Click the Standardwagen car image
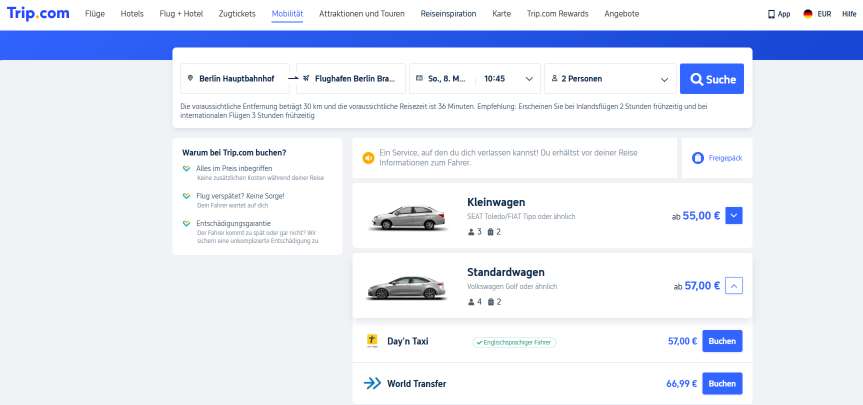The height and width of the screenshot is (405, 863). coord(407,287)
